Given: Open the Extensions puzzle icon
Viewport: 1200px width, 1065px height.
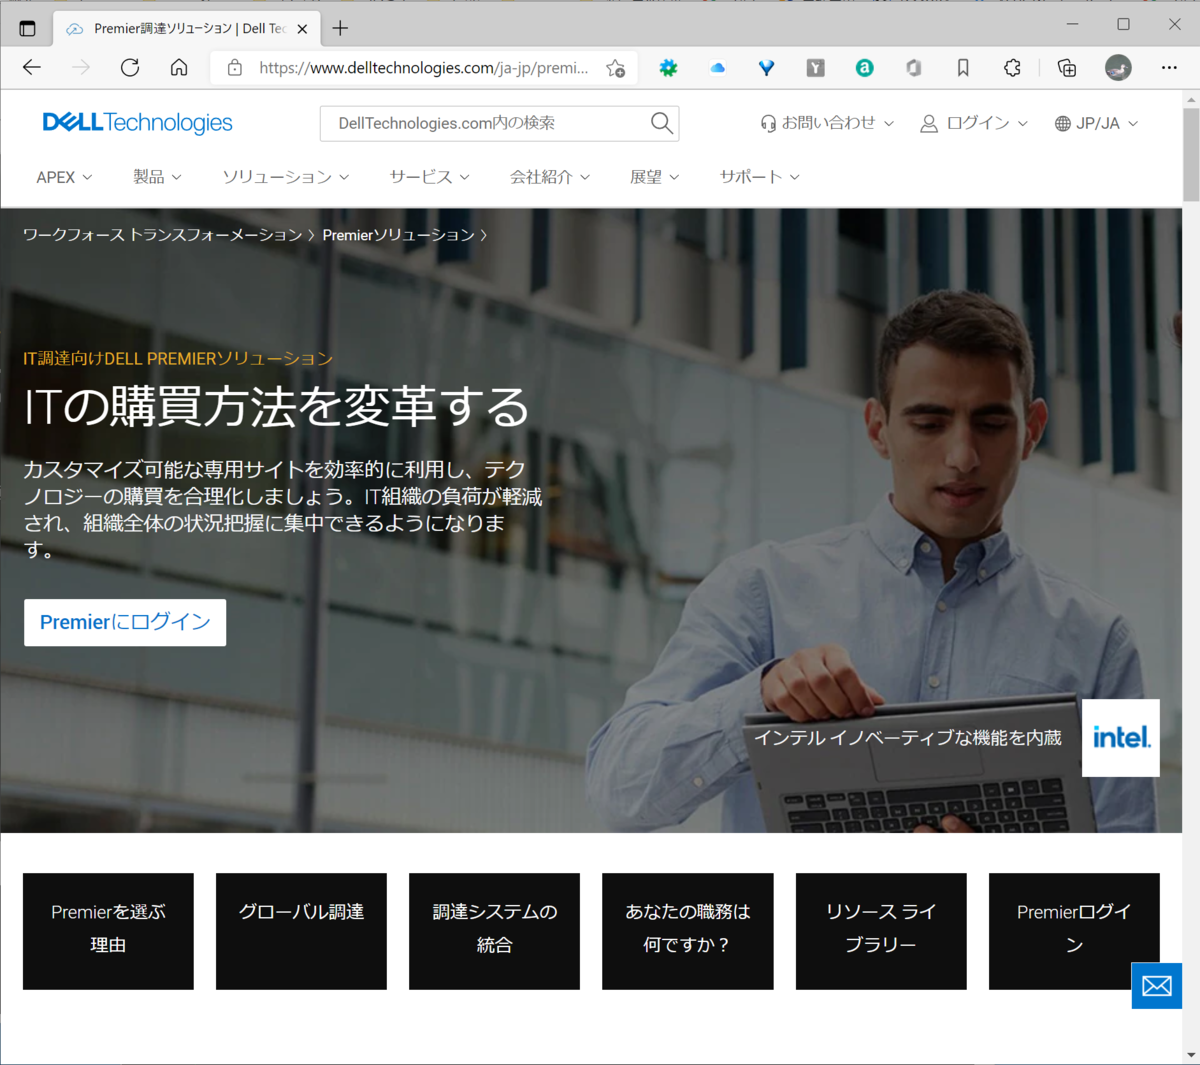Looking at the screenshot, I should tap(1012, 68).
